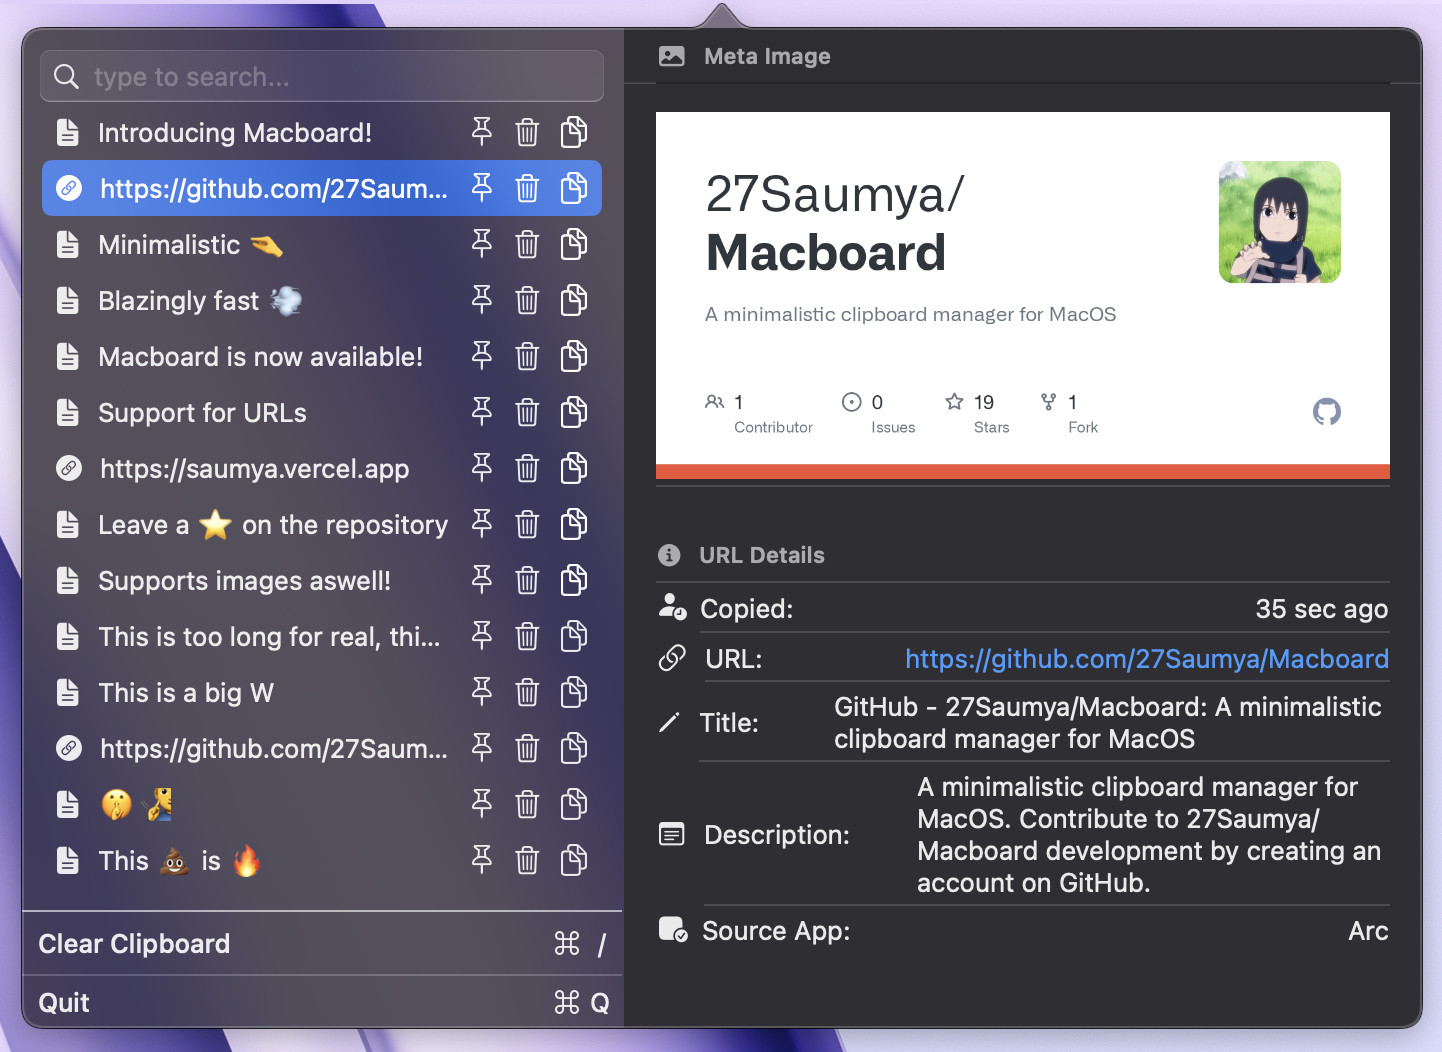Copy the "This 💩 is 🔥" entry
This screenshot has width=1442, height=1052.
click(x=574, y=860)
